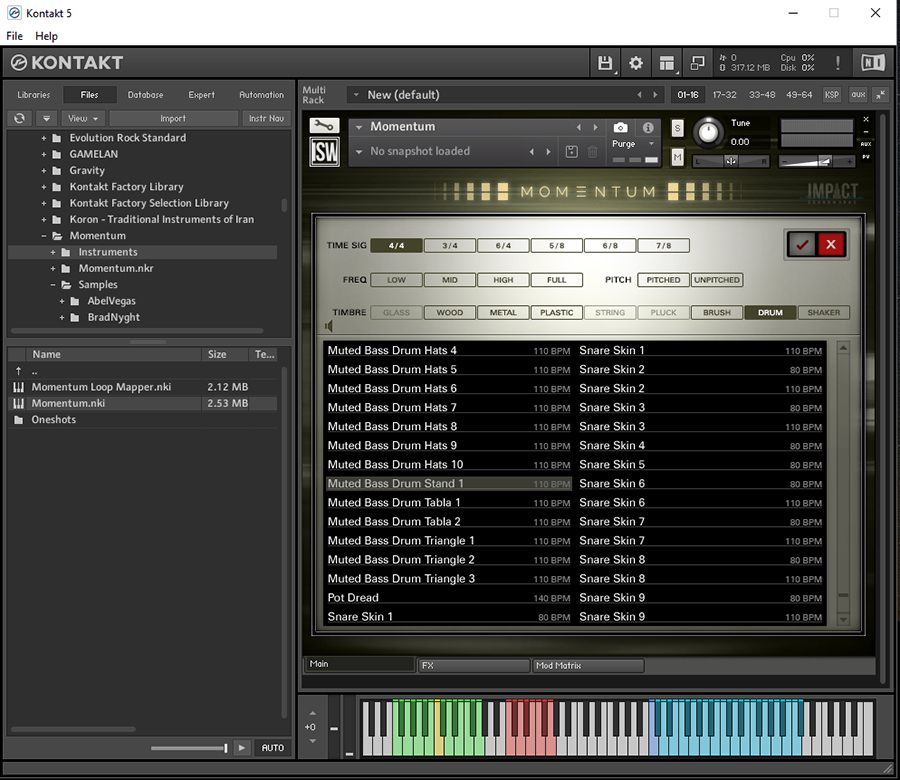Screen dimensions: 900x780
Task: Collapse the Samples folder
Action: tap(53, 285)
